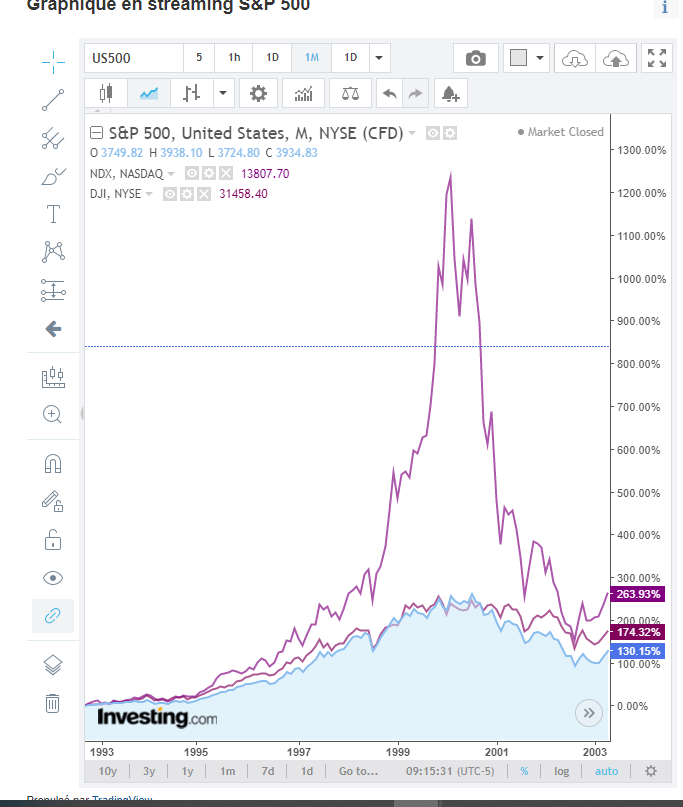The width and height of the screenshot is (683, 807).
Task: Select the first 1D interval
Action: (x=272, y=58)
